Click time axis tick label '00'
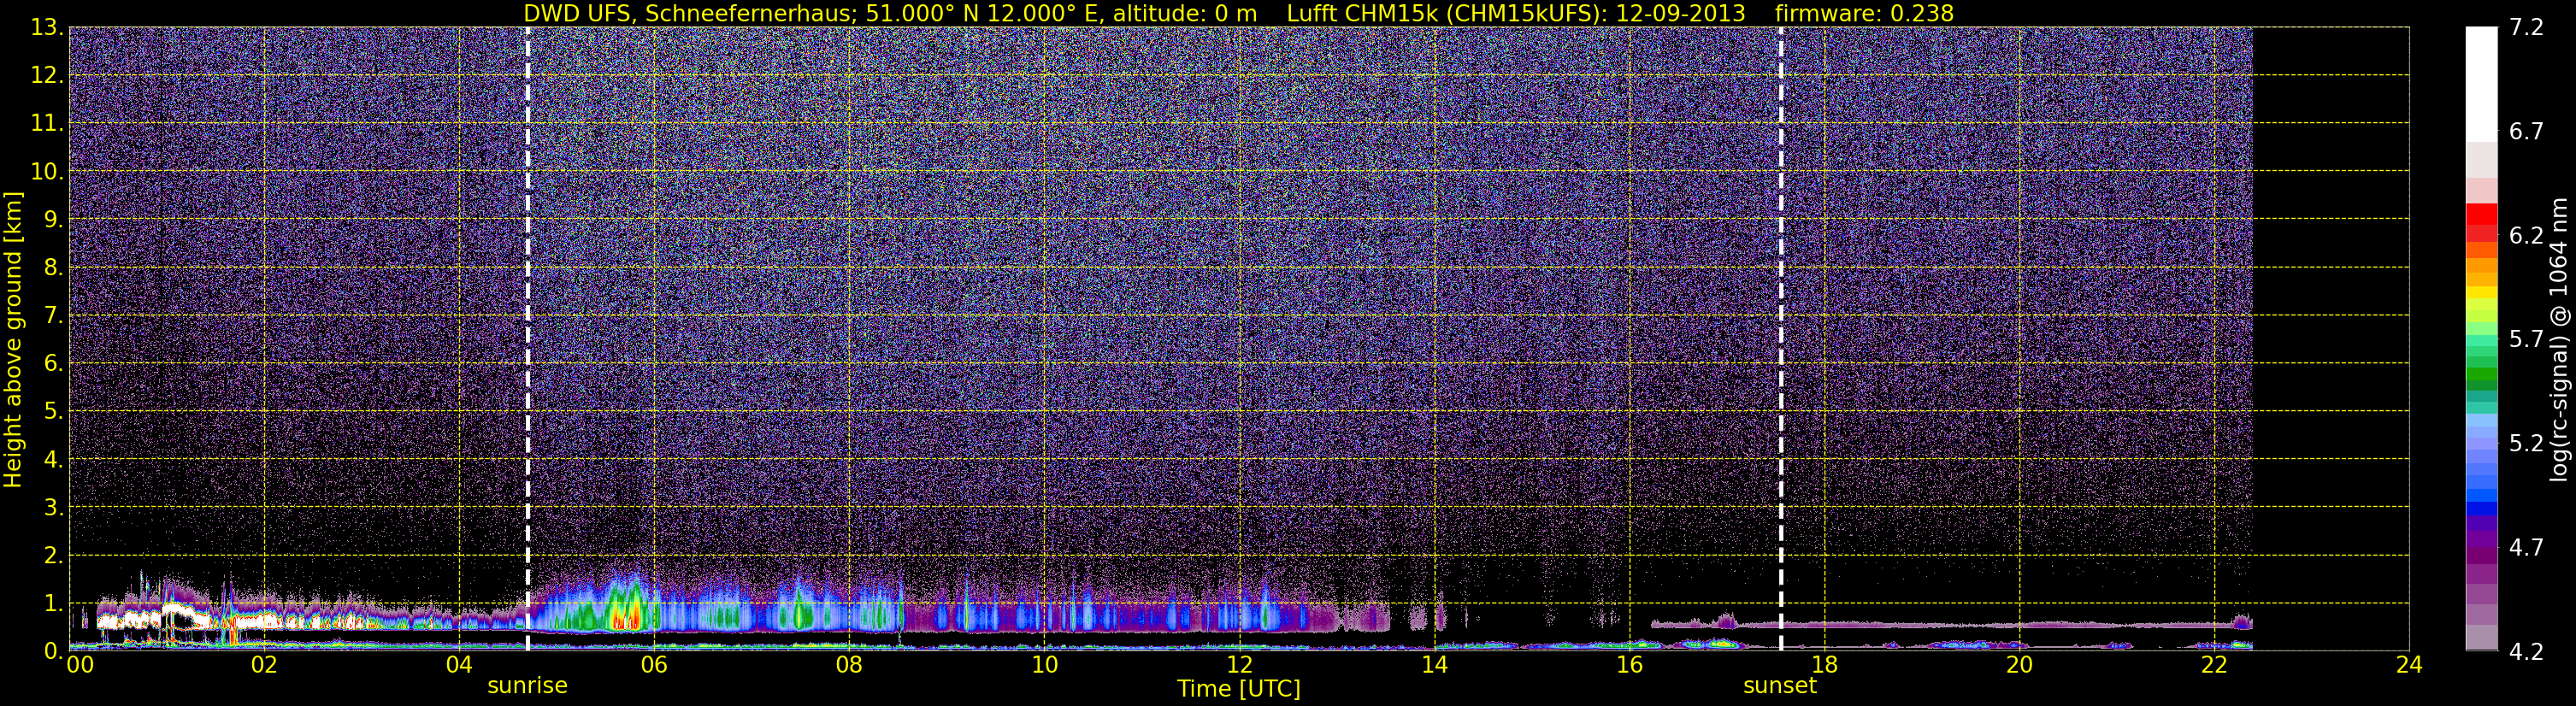The height and width of the screenshot is (706, 2576). [x=80, y=666]
